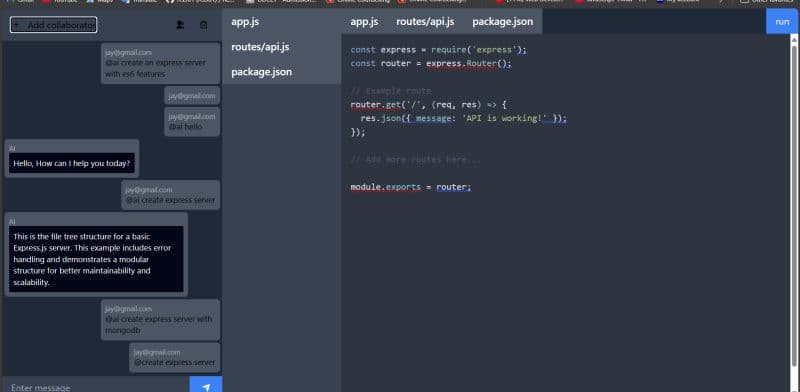Click the 'module.exports = router;' line

pyautogui.click(x=411, y=187)
